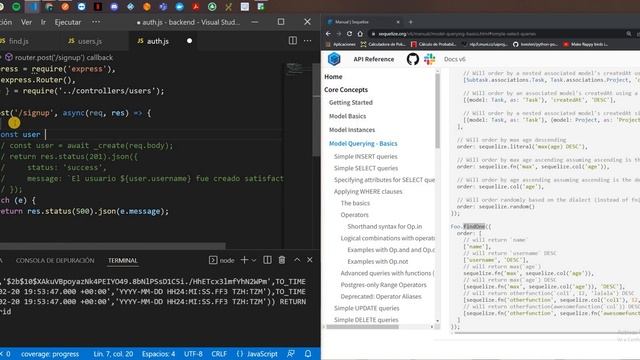Image resolution: width=640 pixels, height=360 pixels.
Task: Open the Ver menu
Action: (26, 22)
